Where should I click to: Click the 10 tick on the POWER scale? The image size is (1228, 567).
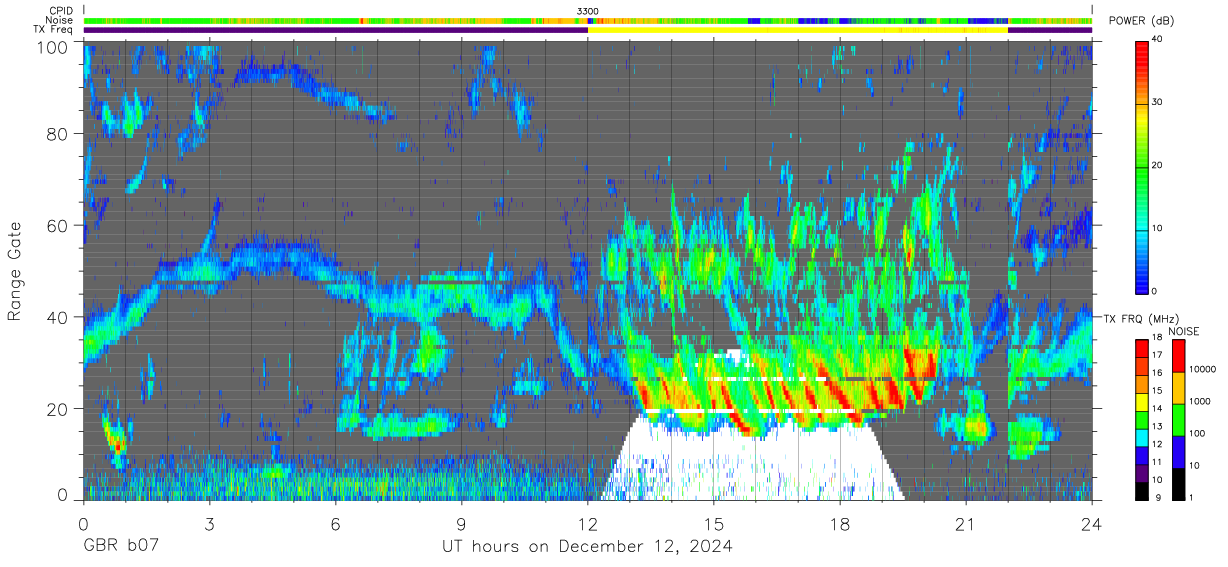[1156, 228]
